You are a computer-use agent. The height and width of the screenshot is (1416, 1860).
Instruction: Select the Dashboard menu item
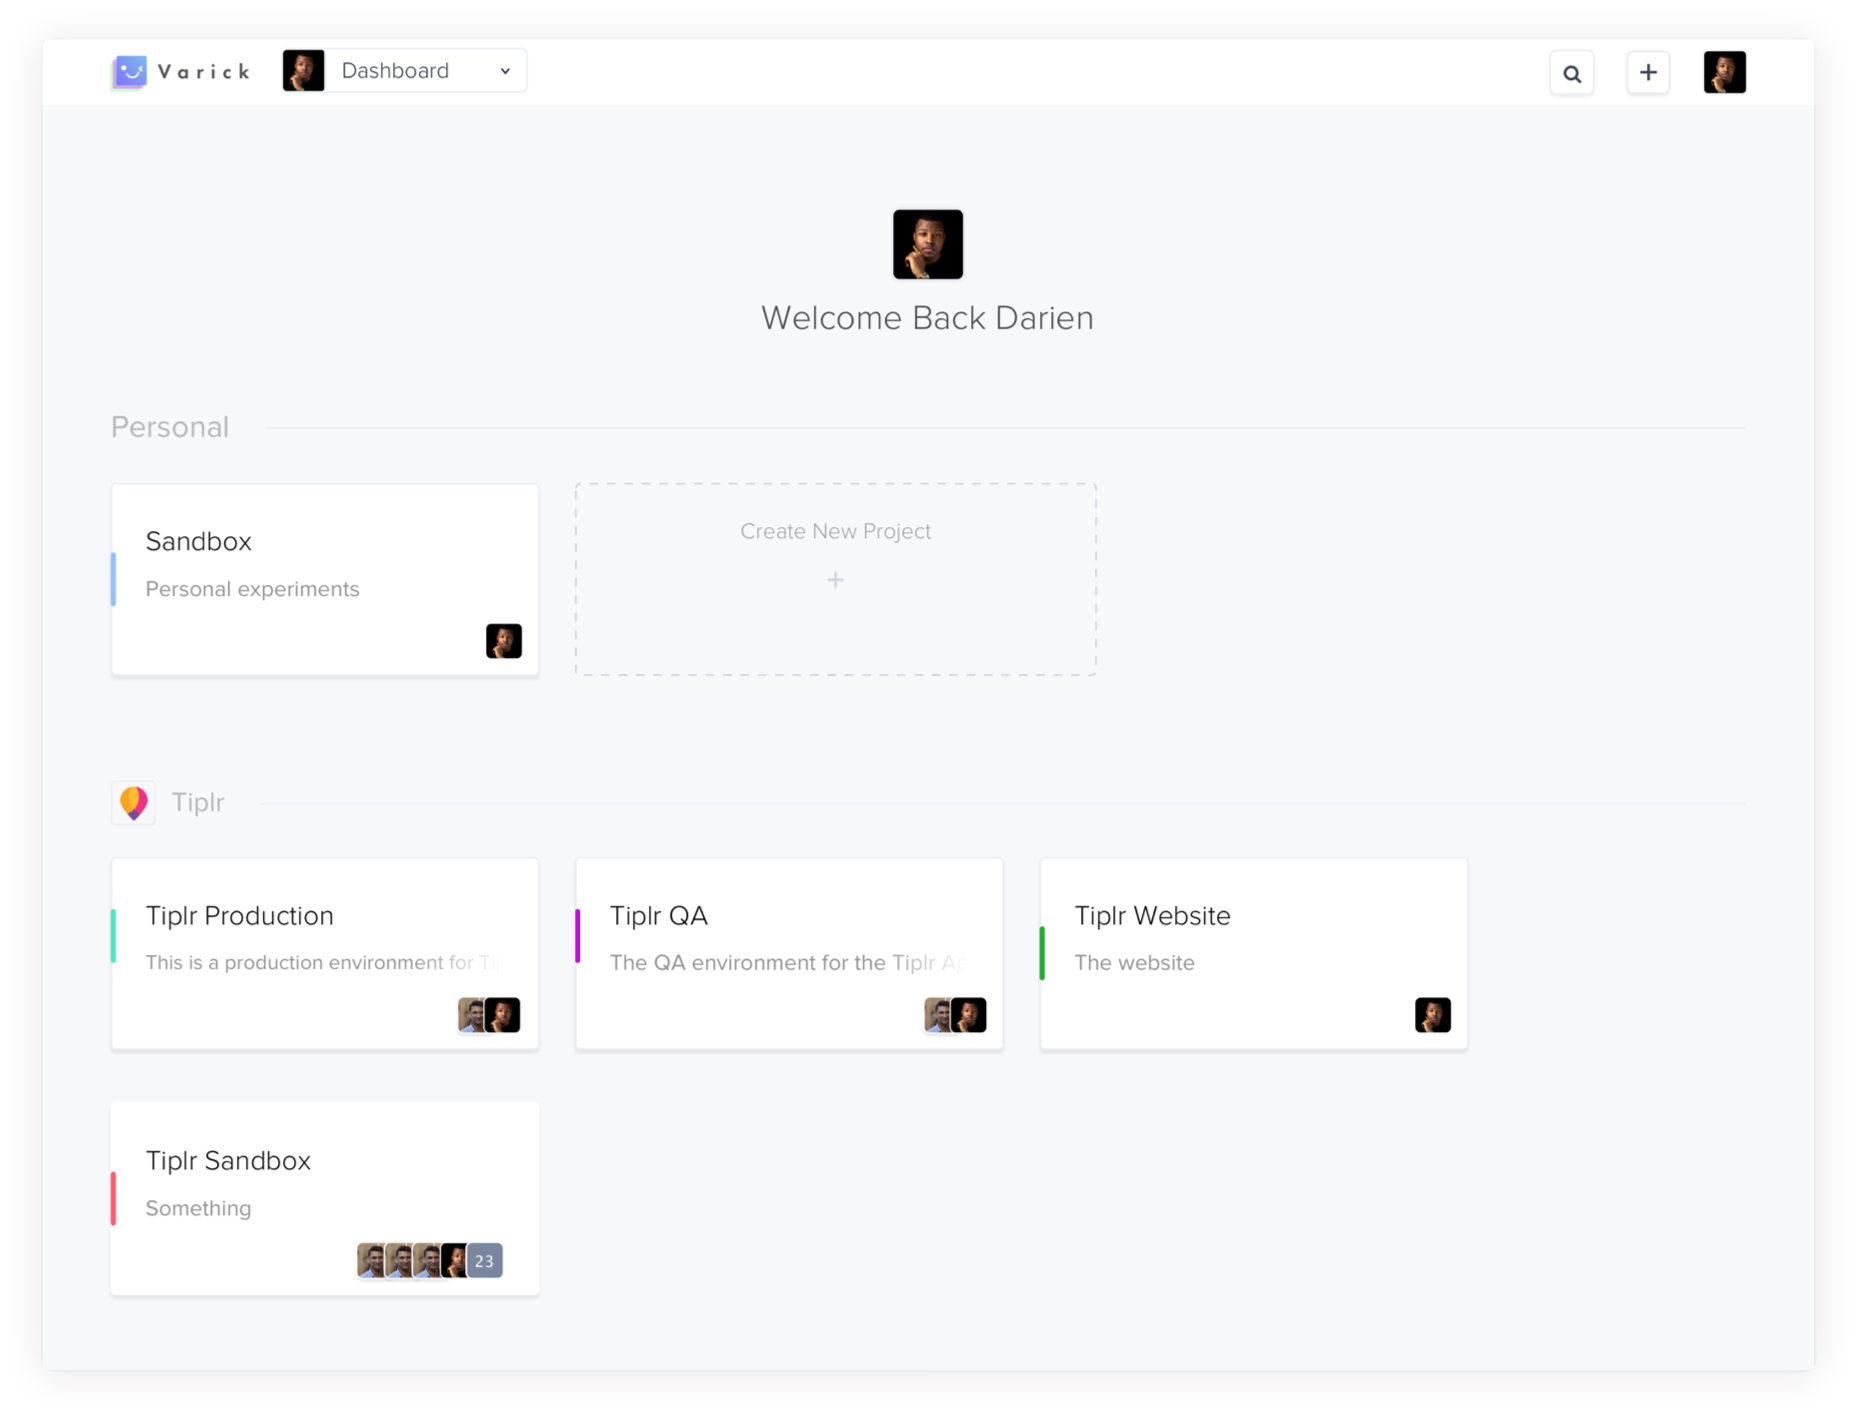pos(396,70)
